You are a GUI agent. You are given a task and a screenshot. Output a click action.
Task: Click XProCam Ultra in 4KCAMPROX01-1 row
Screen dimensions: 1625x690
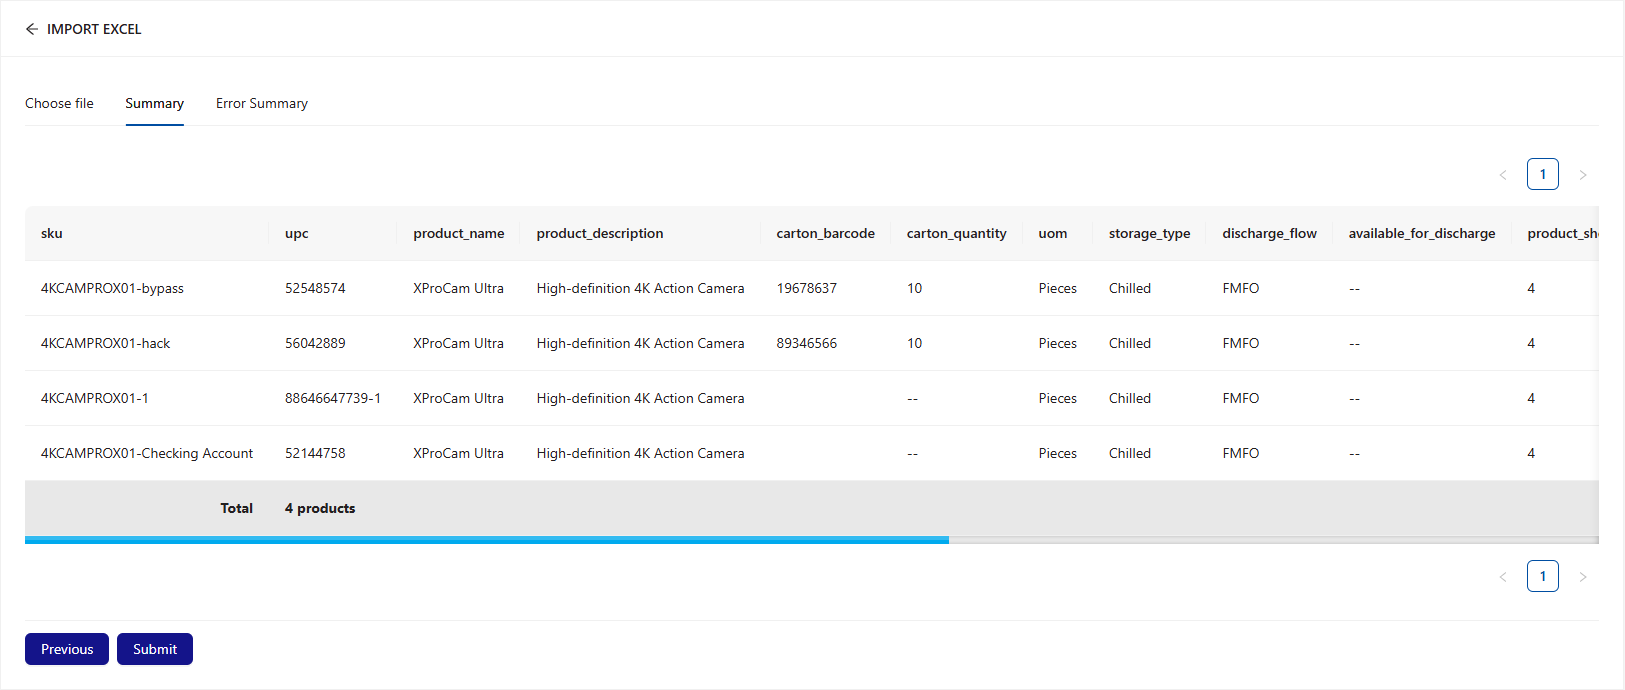pyautogui.click(x=459, y=398)
